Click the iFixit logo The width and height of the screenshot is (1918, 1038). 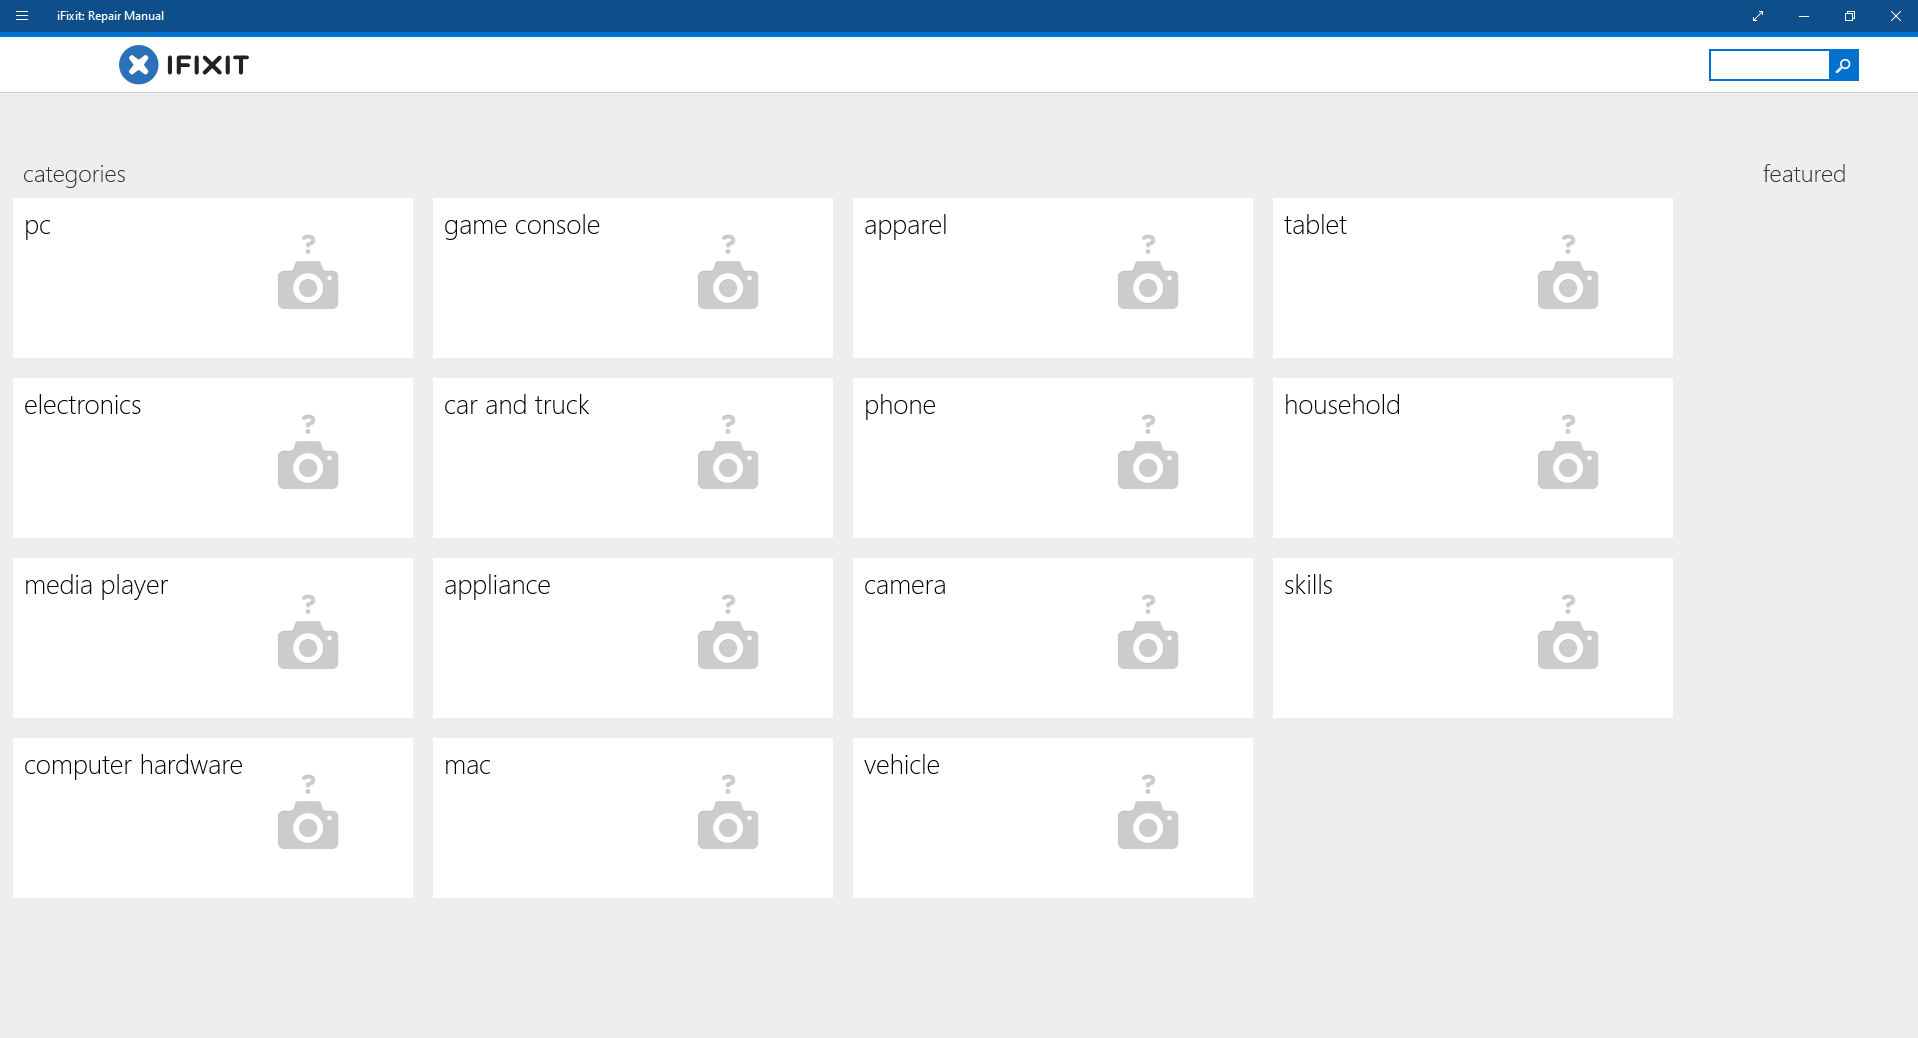click(x=183, y=64)
